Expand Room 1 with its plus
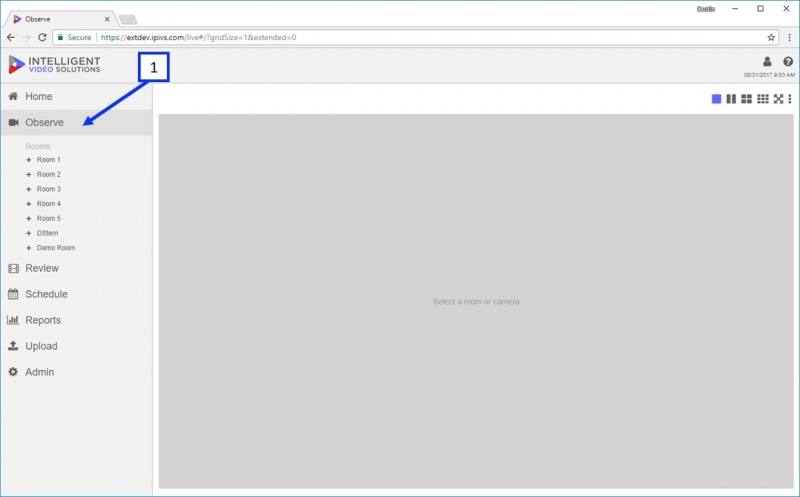 point(29,160)
